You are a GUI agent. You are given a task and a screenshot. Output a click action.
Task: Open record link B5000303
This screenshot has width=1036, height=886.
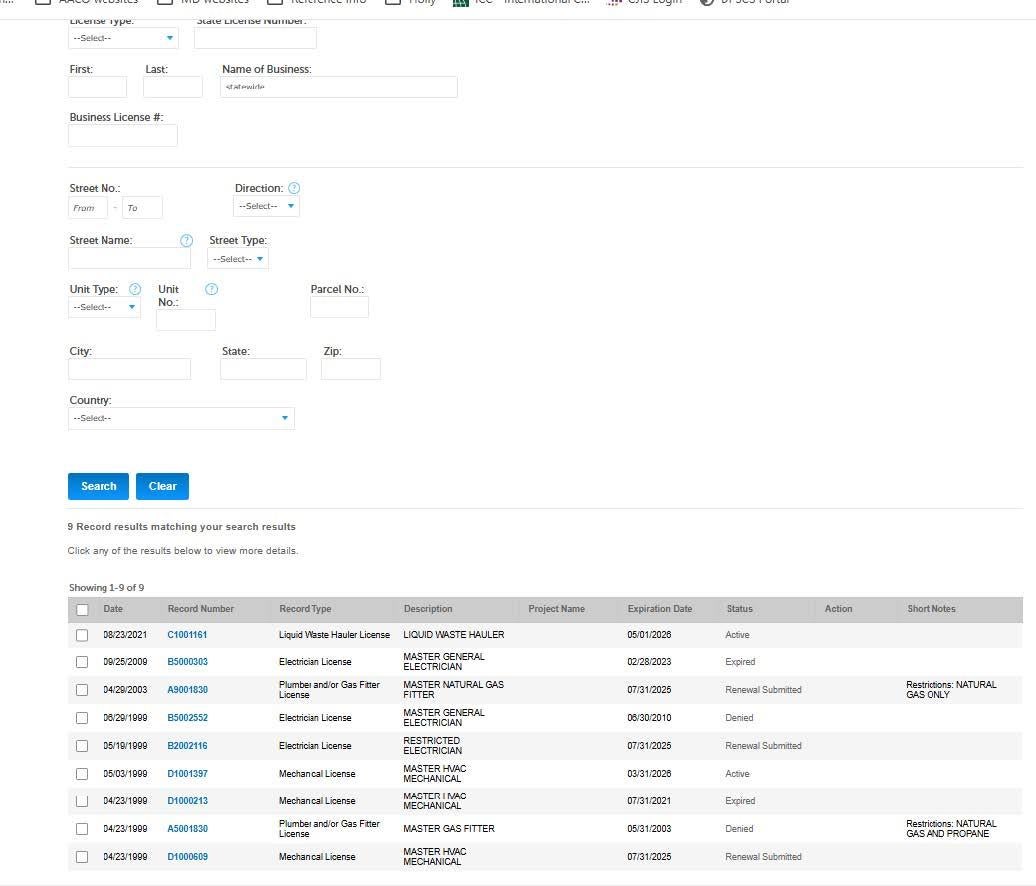pos(188,662)
